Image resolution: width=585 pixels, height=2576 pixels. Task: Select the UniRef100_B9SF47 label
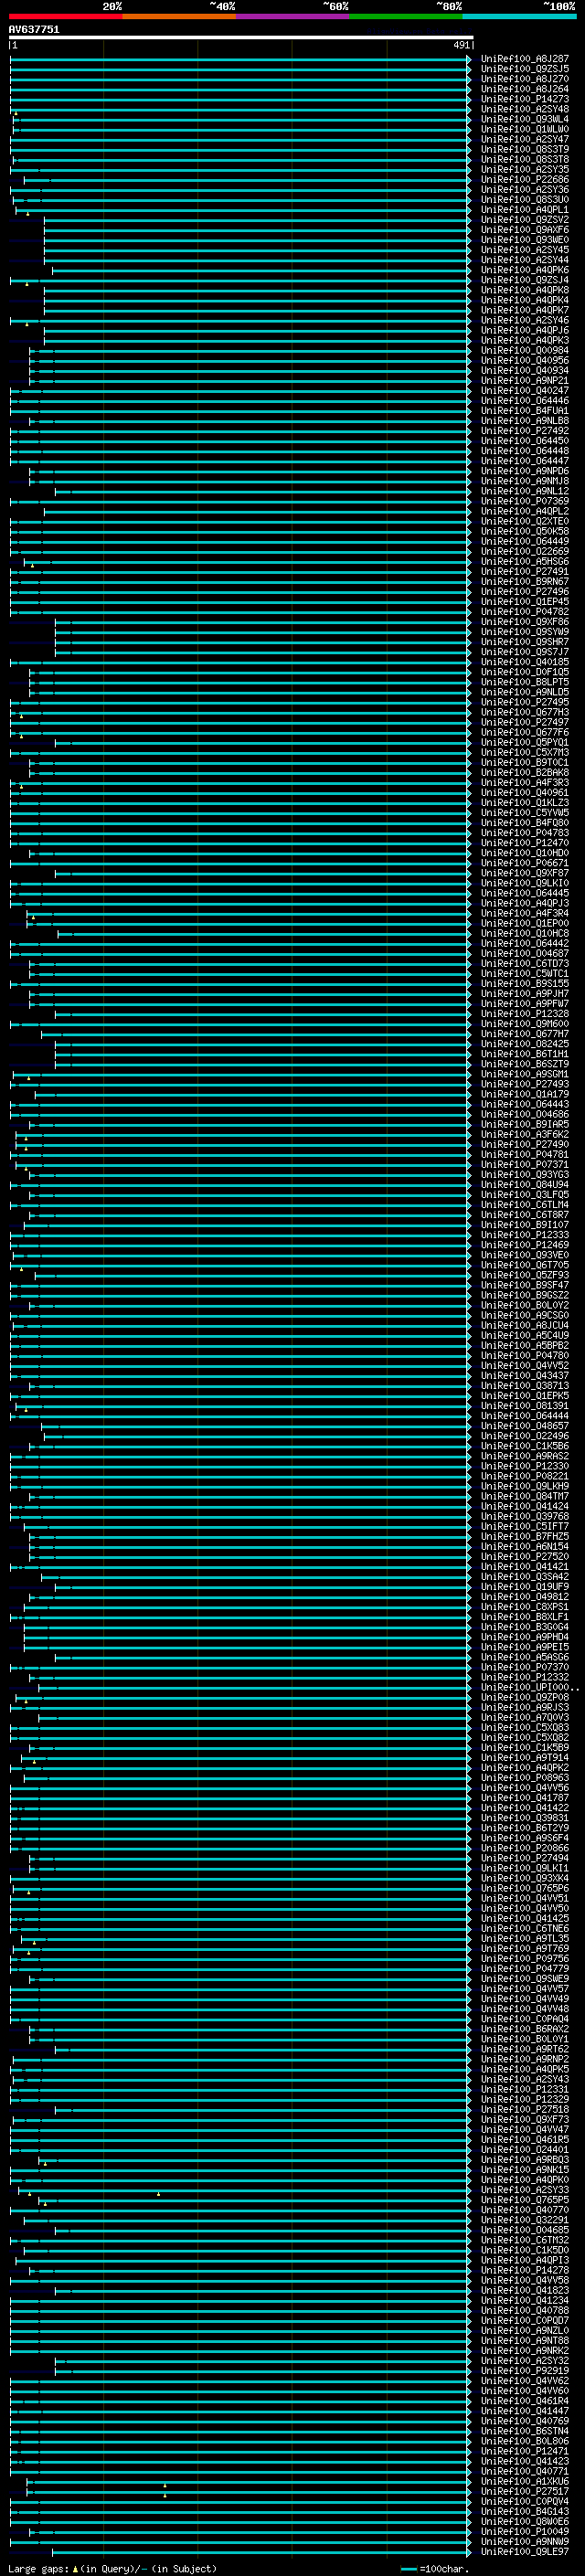point(525,1285)
